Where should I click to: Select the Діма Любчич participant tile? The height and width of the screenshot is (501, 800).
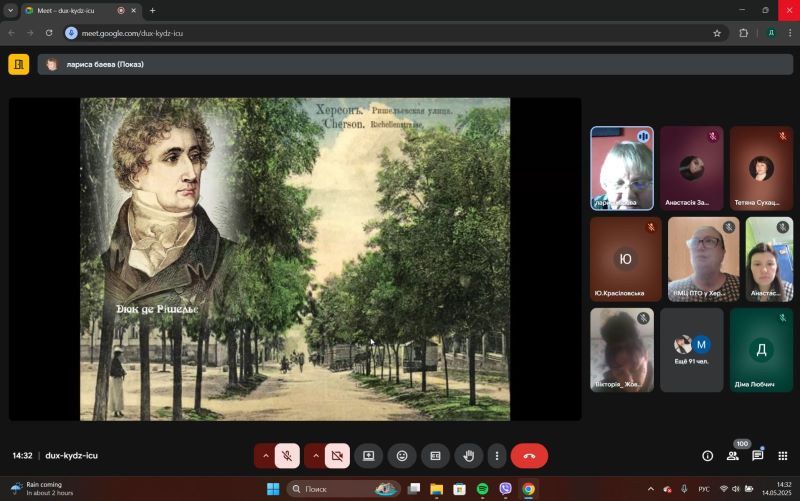coord(761,350)
